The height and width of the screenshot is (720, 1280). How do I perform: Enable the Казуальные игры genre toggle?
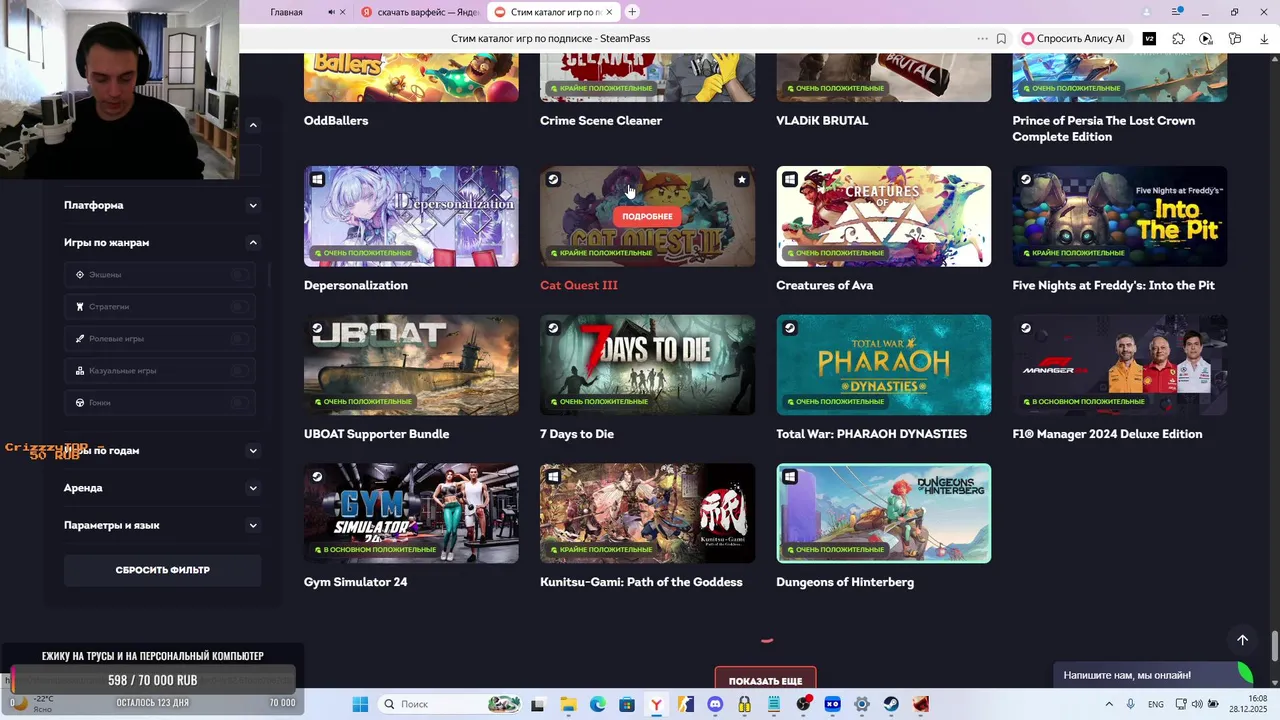pyautogui.click(x=239, y=371)
